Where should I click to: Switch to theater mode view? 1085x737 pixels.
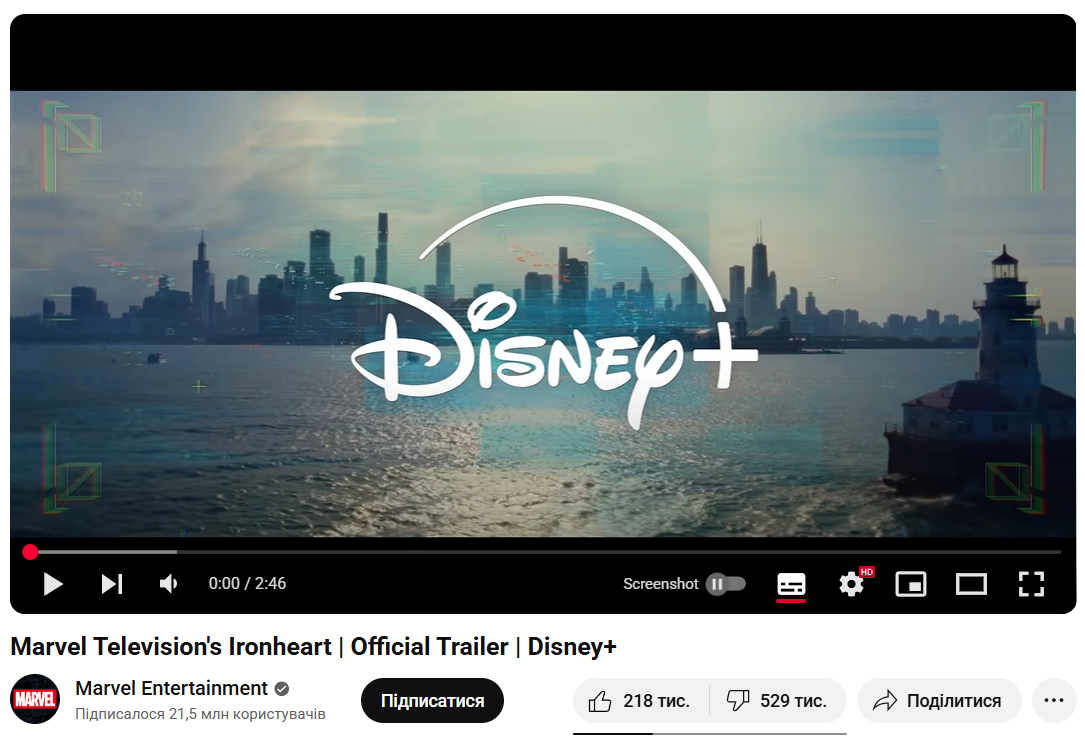coord(971,584)
